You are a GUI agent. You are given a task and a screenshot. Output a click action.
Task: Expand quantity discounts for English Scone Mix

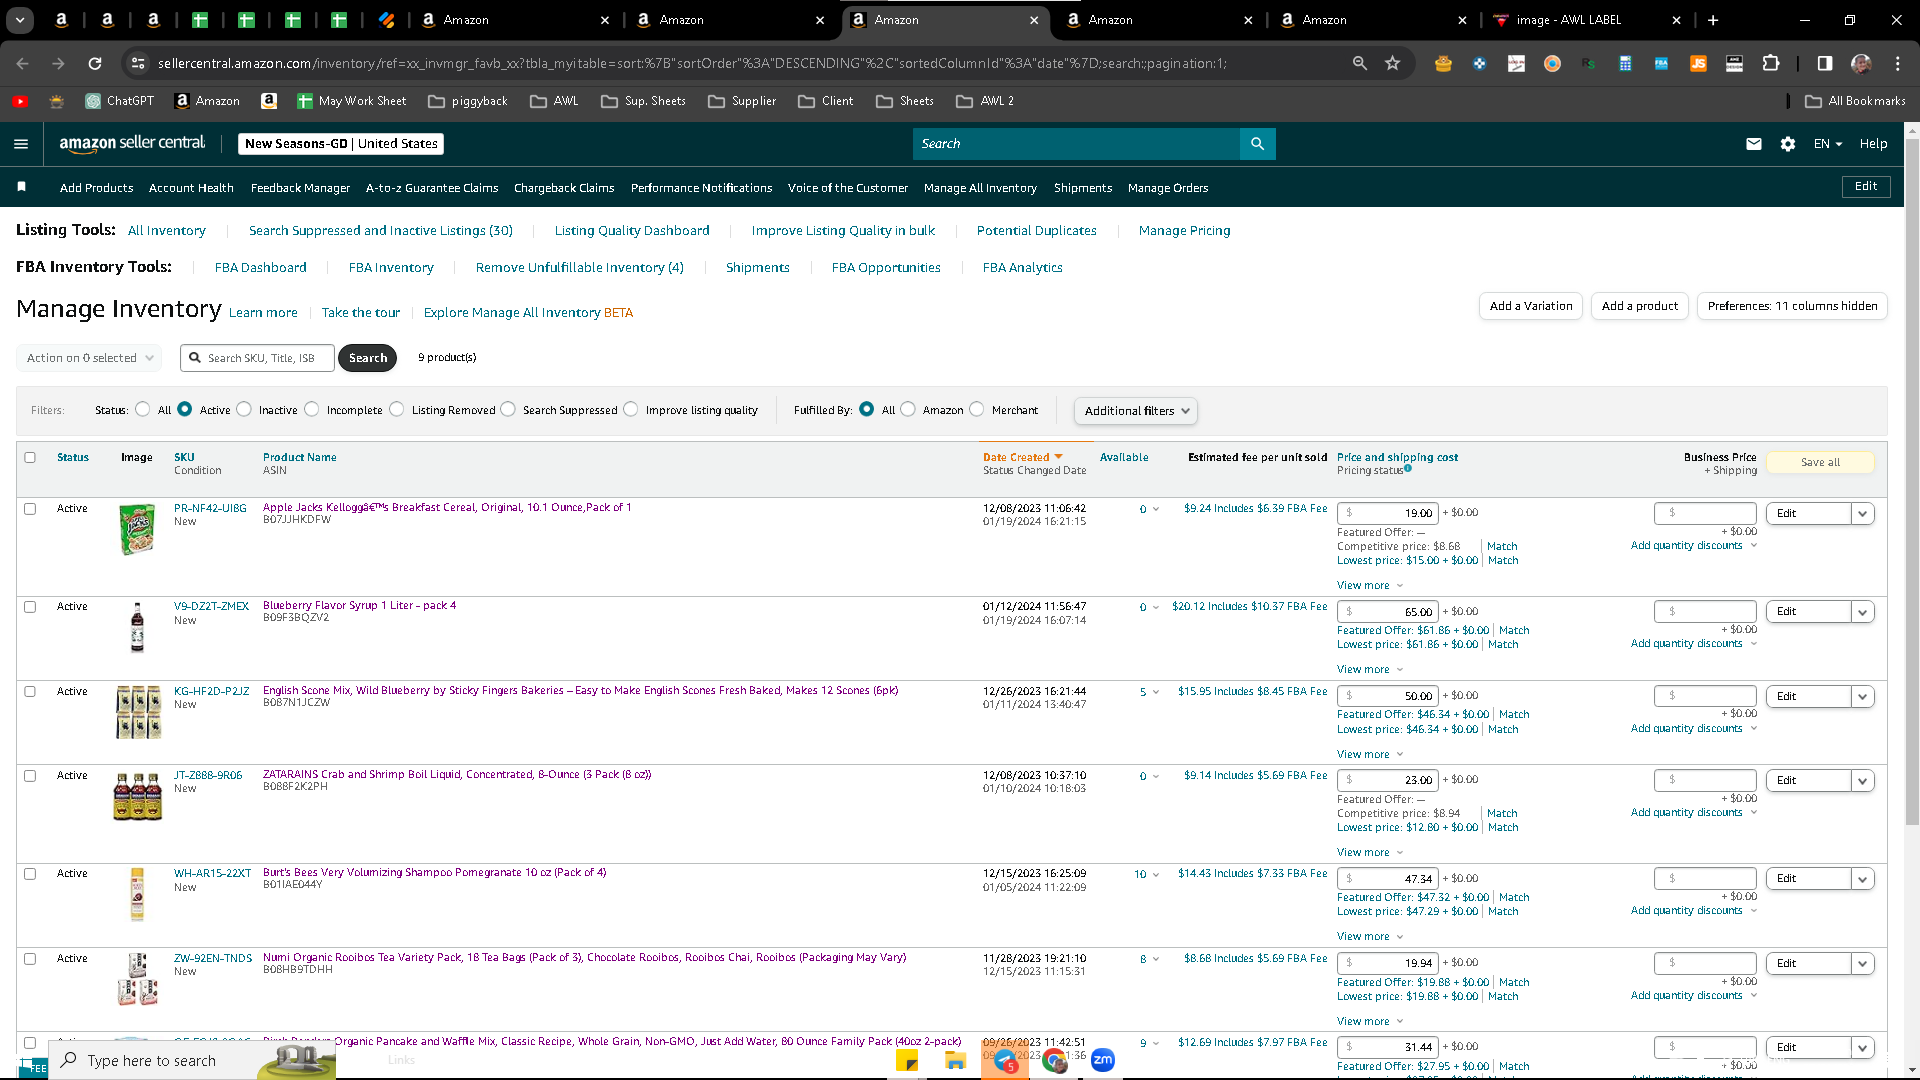1694,729
